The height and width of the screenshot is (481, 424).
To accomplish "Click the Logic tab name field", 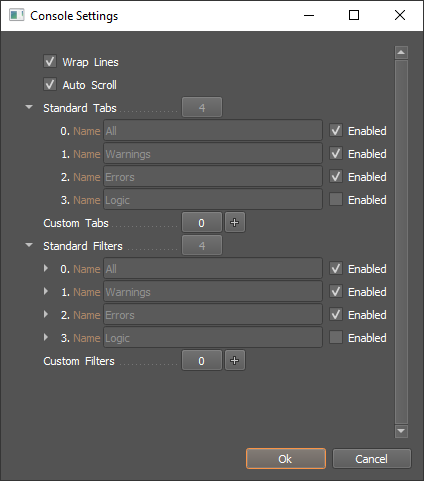I will [x=213, y=199].
